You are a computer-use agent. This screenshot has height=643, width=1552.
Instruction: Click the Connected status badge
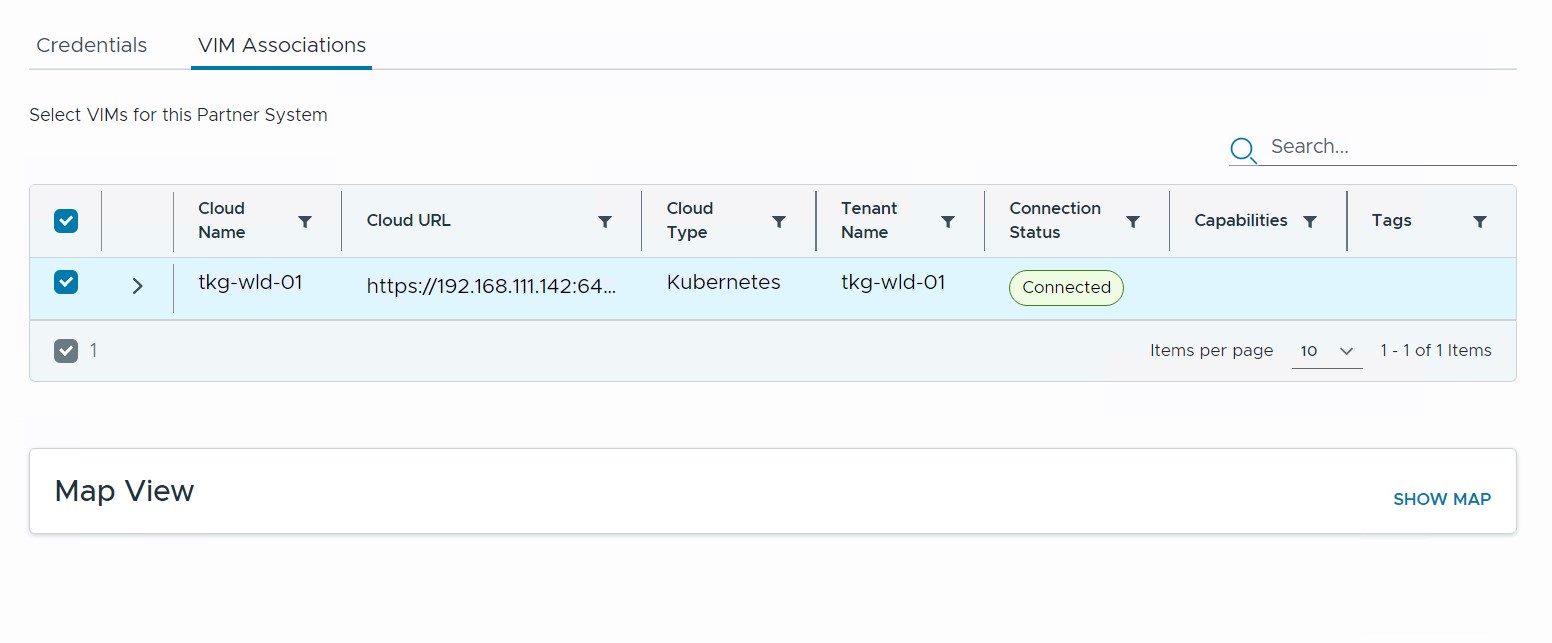(x=1066, y=287)
